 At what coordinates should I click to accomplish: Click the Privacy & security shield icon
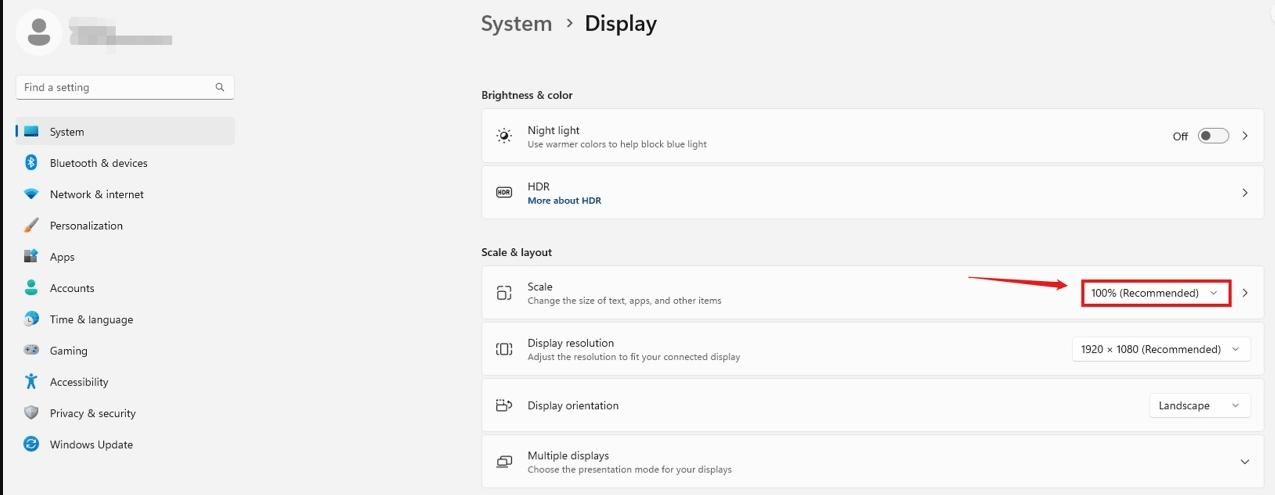31,413
